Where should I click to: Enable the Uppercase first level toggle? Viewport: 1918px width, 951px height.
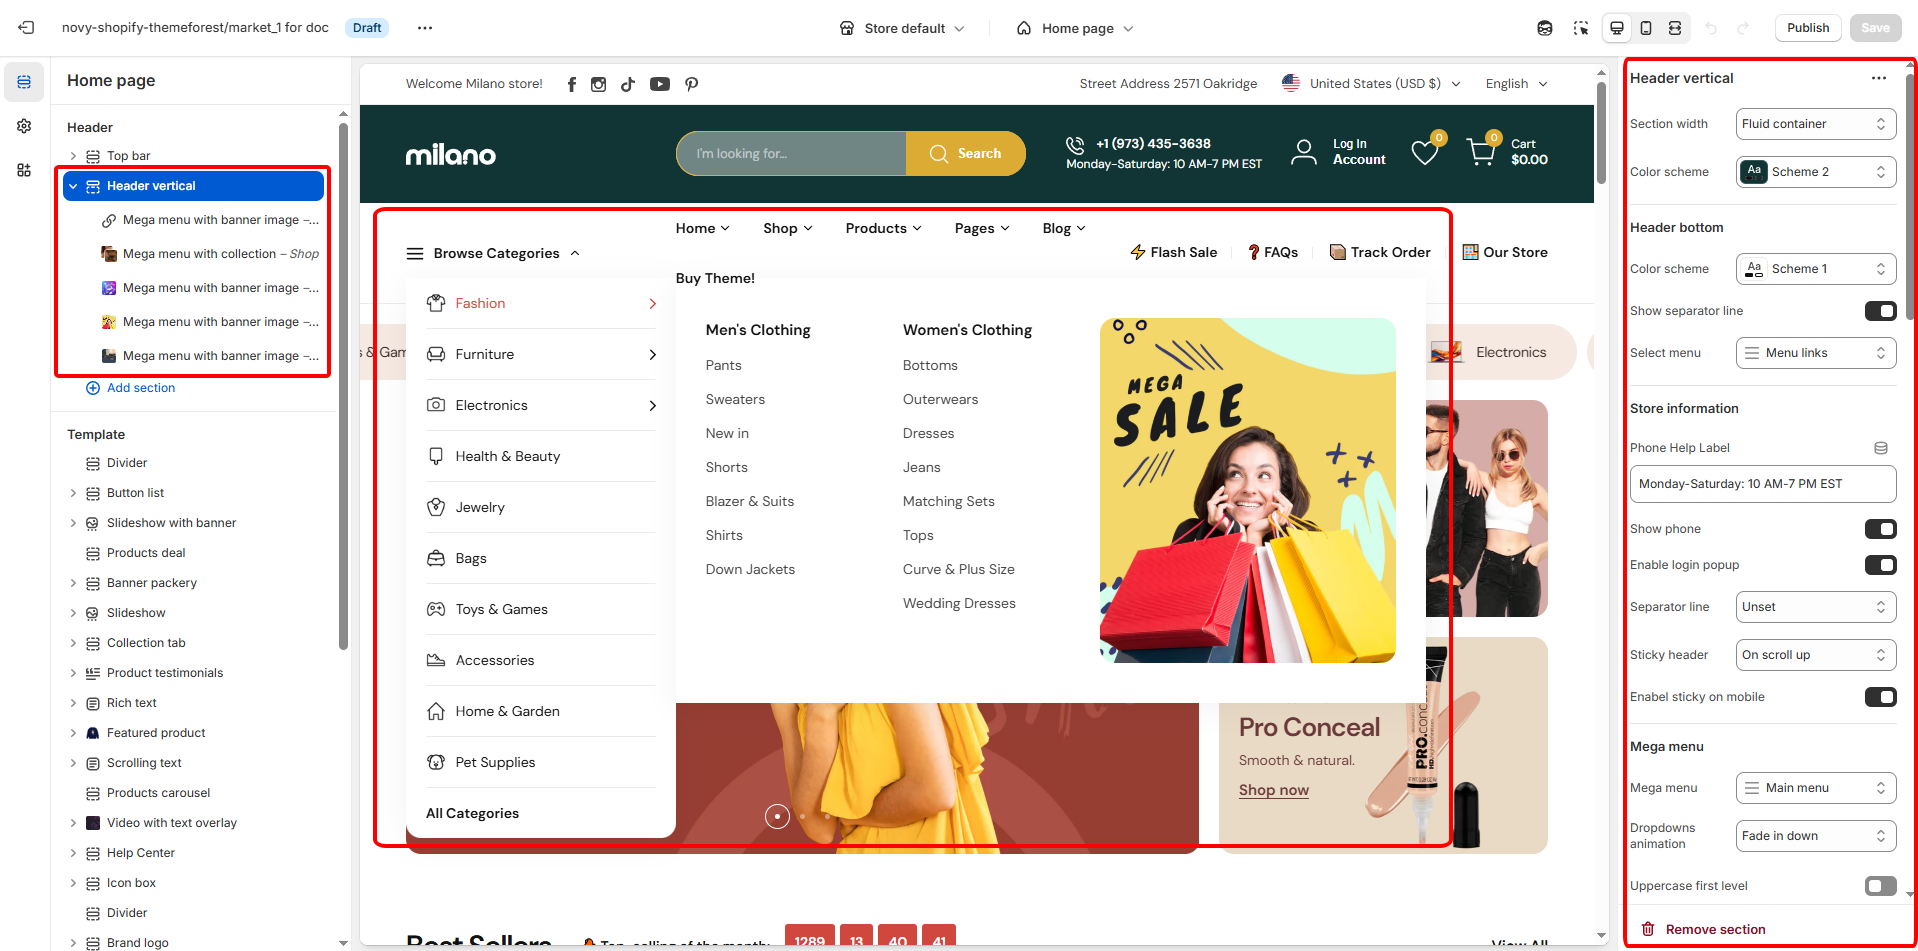pyautogui.click(x=1880, y=886)
